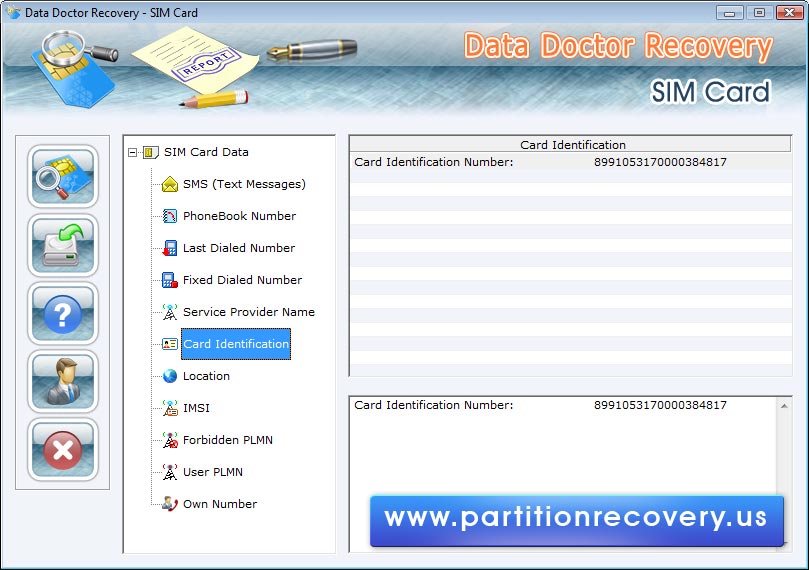Image resolution: width=809 pixels, height=570 pixels.
Task: Select User PLMN entry
Action: point(213,472)
